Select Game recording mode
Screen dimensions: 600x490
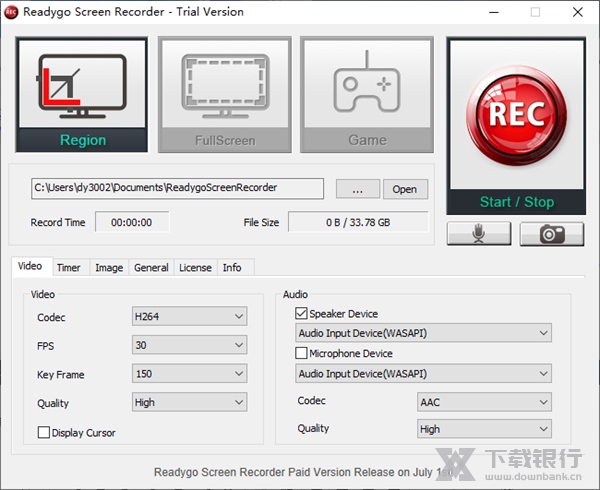(x=367, y=94)
